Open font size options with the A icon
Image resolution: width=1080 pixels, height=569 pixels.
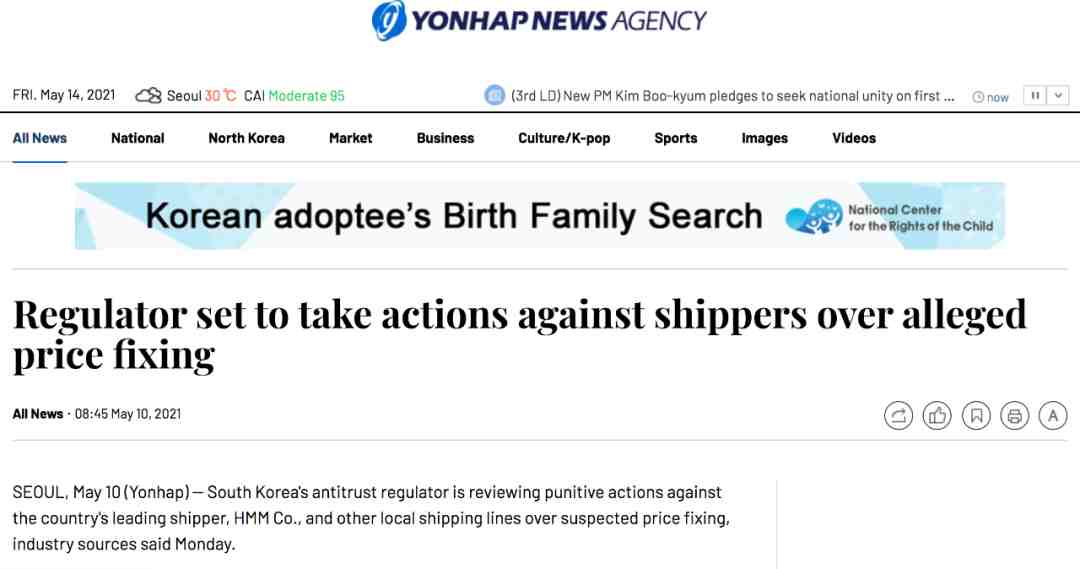click(x=1053, y=415)
